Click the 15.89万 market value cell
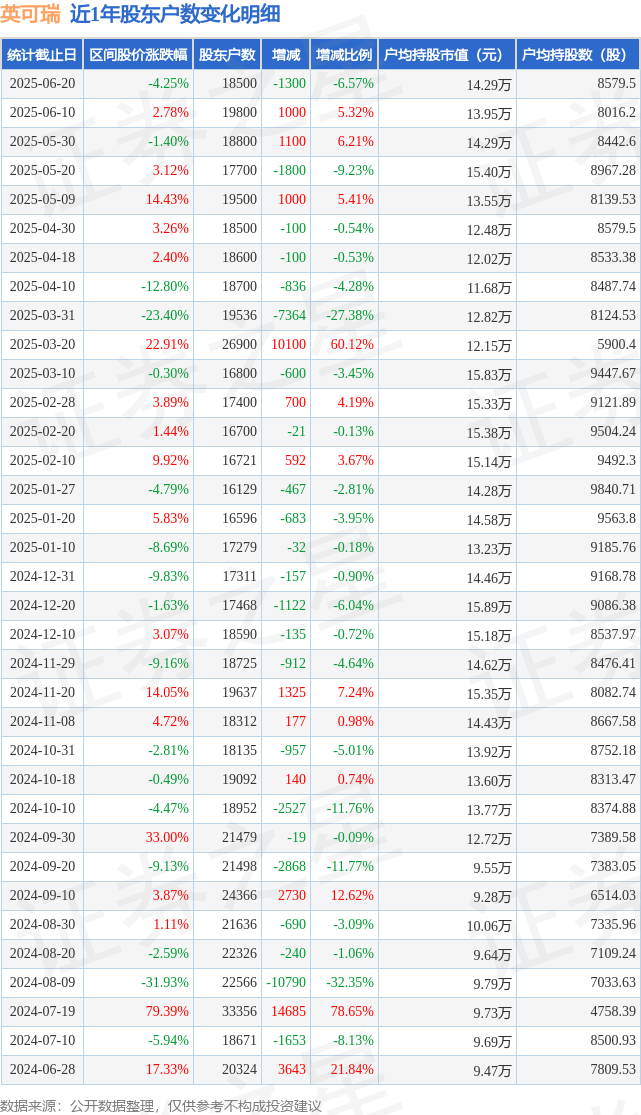Image resolution: width=641 pixels, height=1115 pixels. [x=489, y=607]
